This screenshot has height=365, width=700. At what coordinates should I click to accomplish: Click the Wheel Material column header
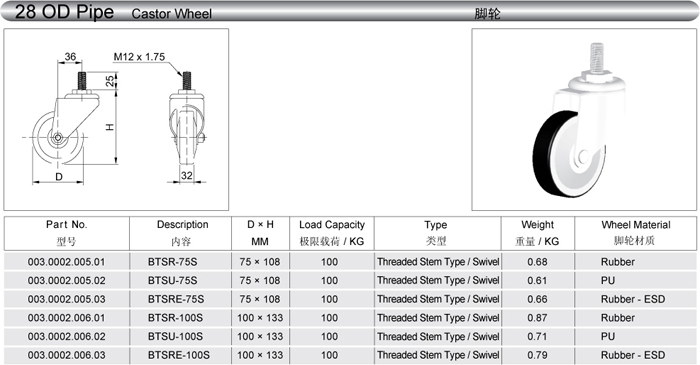[x=635, y=233]
